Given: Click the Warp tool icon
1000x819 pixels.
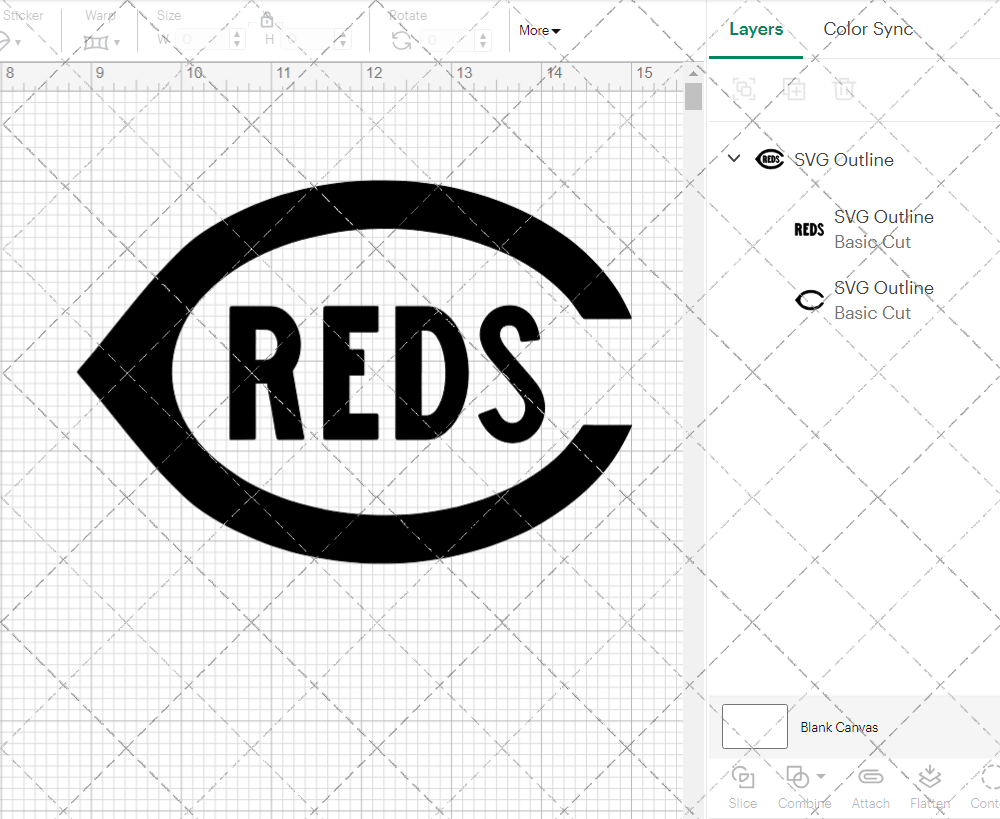Looking at the screenshot, I should [97, 42].
